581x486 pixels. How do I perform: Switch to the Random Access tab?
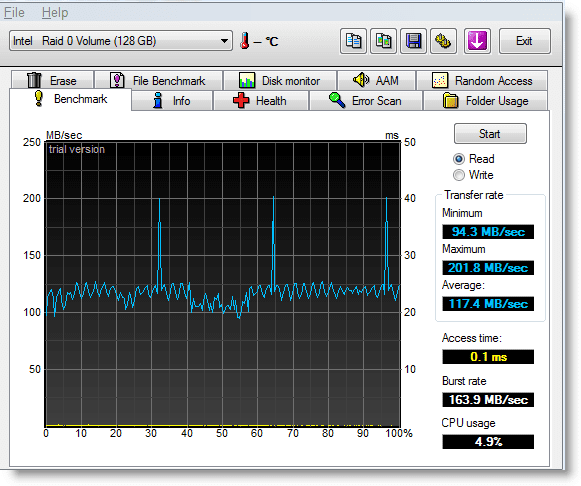point(482,80)
